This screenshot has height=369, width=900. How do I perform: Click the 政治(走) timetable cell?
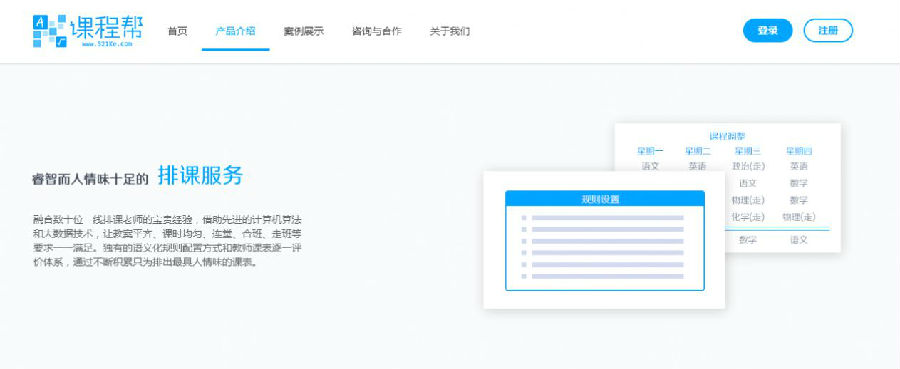click(748, 166)
